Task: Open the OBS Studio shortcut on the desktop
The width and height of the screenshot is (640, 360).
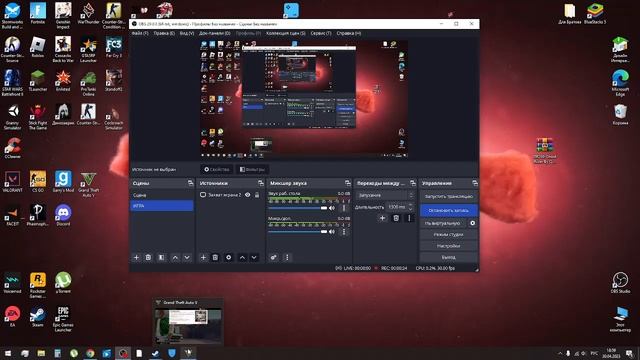Action: 620,282
